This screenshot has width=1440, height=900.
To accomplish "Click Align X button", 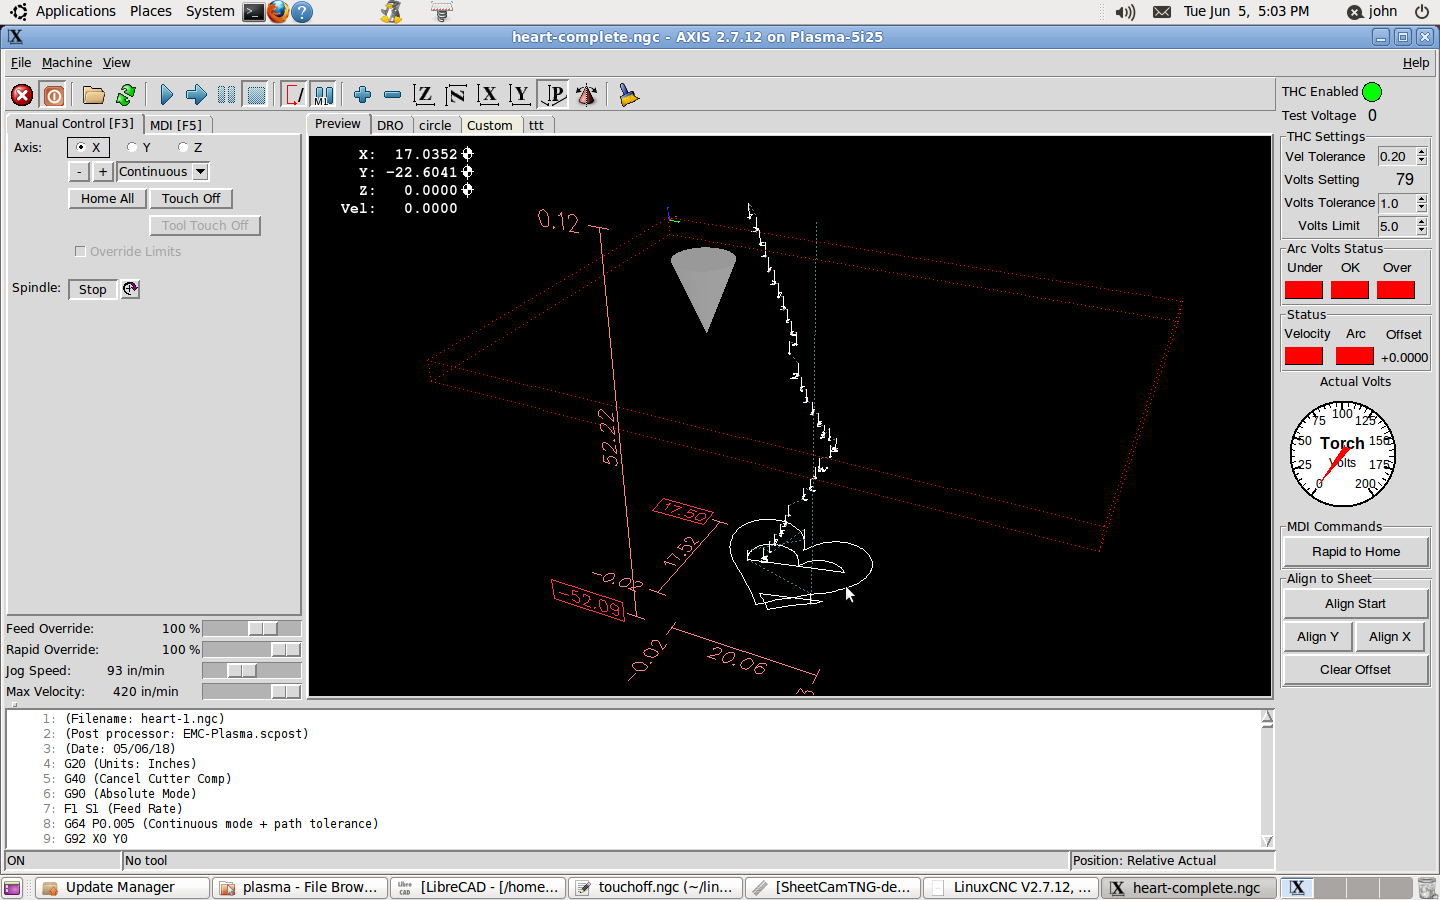I will tap(1390, 637).
